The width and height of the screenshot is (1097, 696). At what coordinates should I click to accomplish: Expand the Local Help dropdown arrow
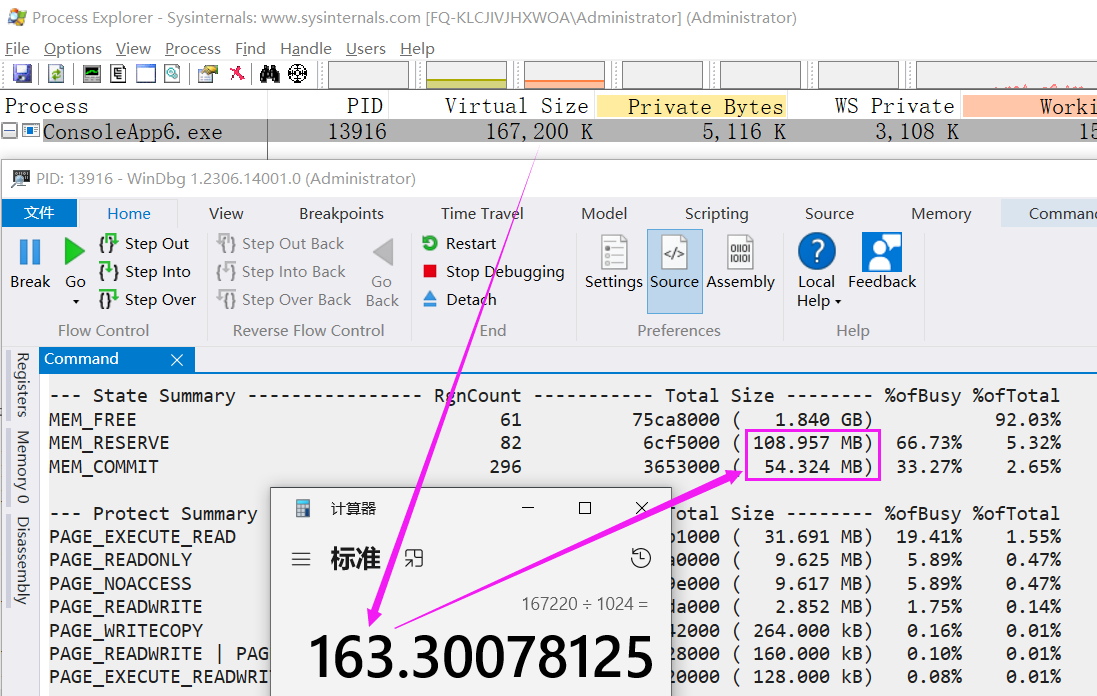(838, 301)
